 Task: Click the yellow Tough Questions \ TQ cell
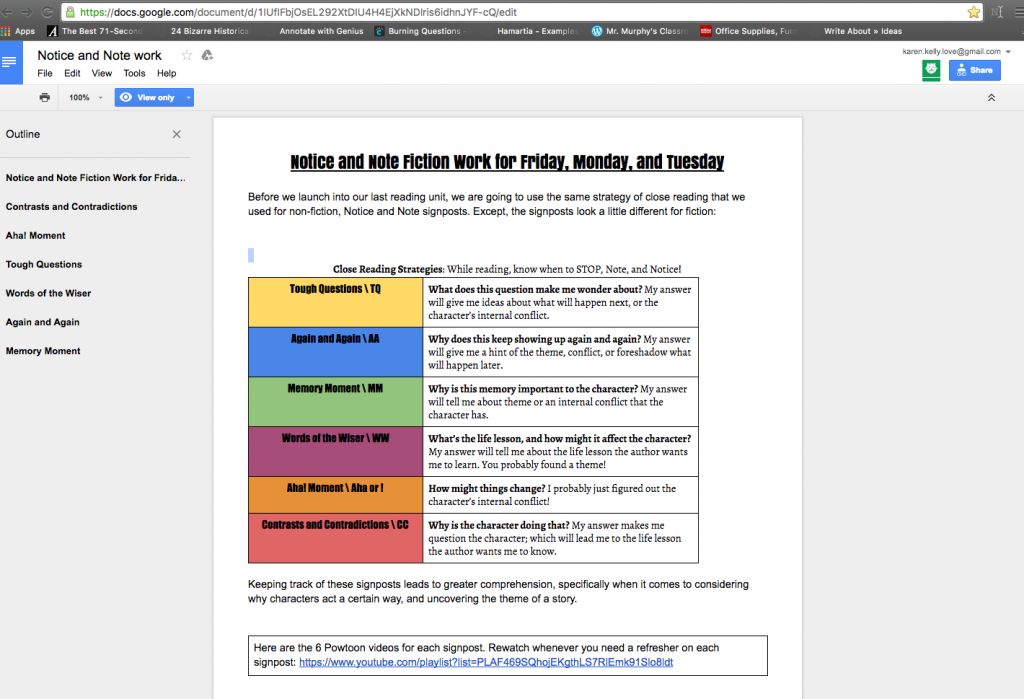click(x=335, y=302)
